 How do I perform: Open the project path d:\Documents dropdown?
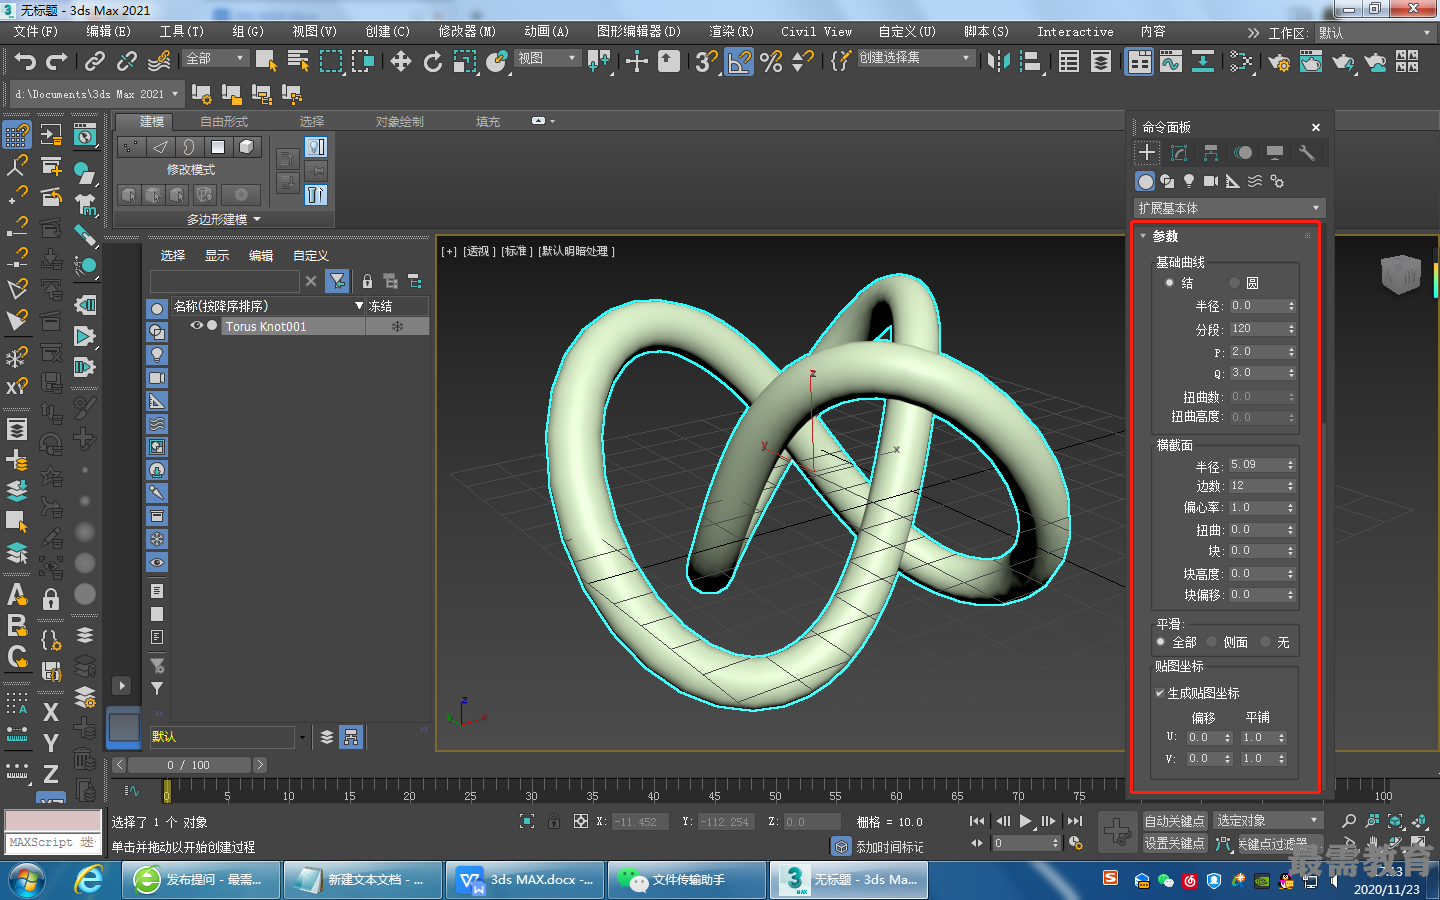[x=97, y=94]
